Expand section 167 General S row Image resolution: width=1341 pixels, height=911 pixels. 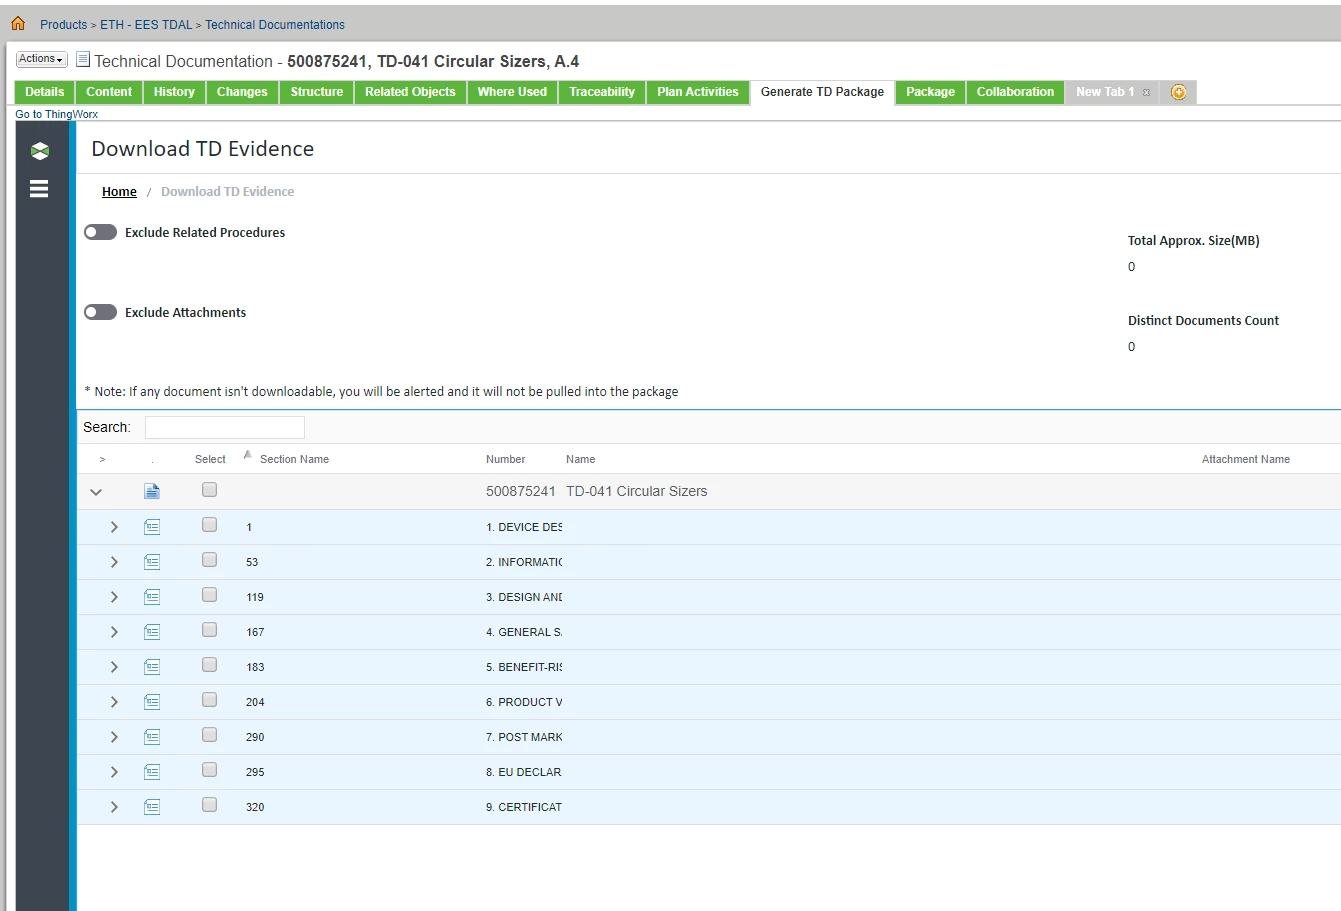coord(114,632)
